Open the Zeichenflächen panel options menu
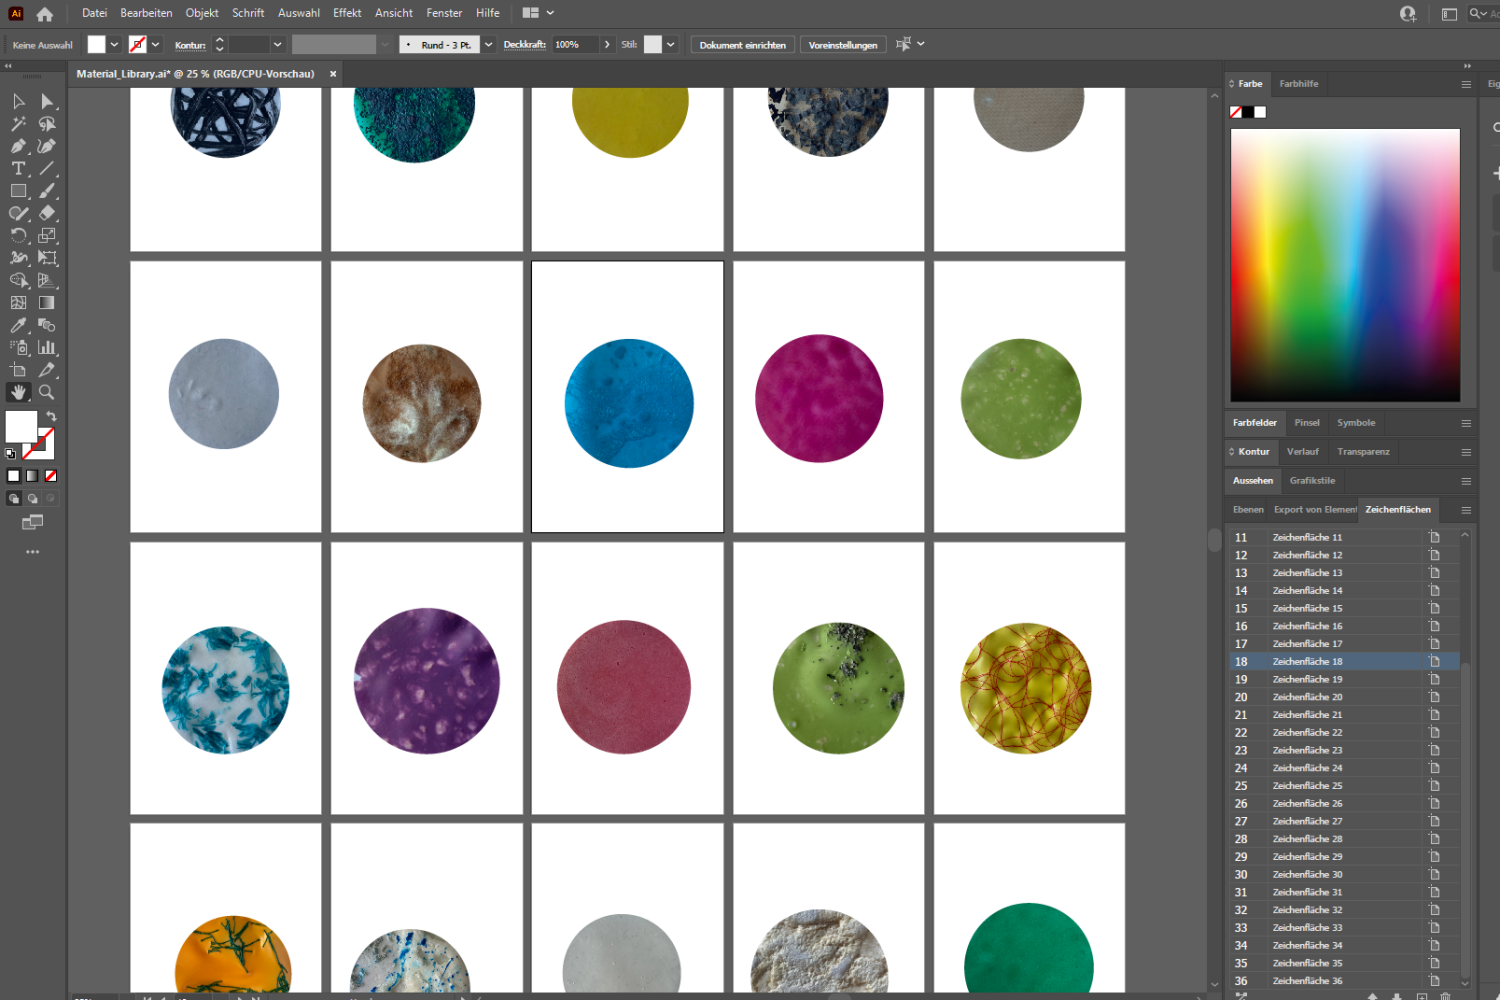This screenshot has height=1000, width=1500. tap(1466, 510)
